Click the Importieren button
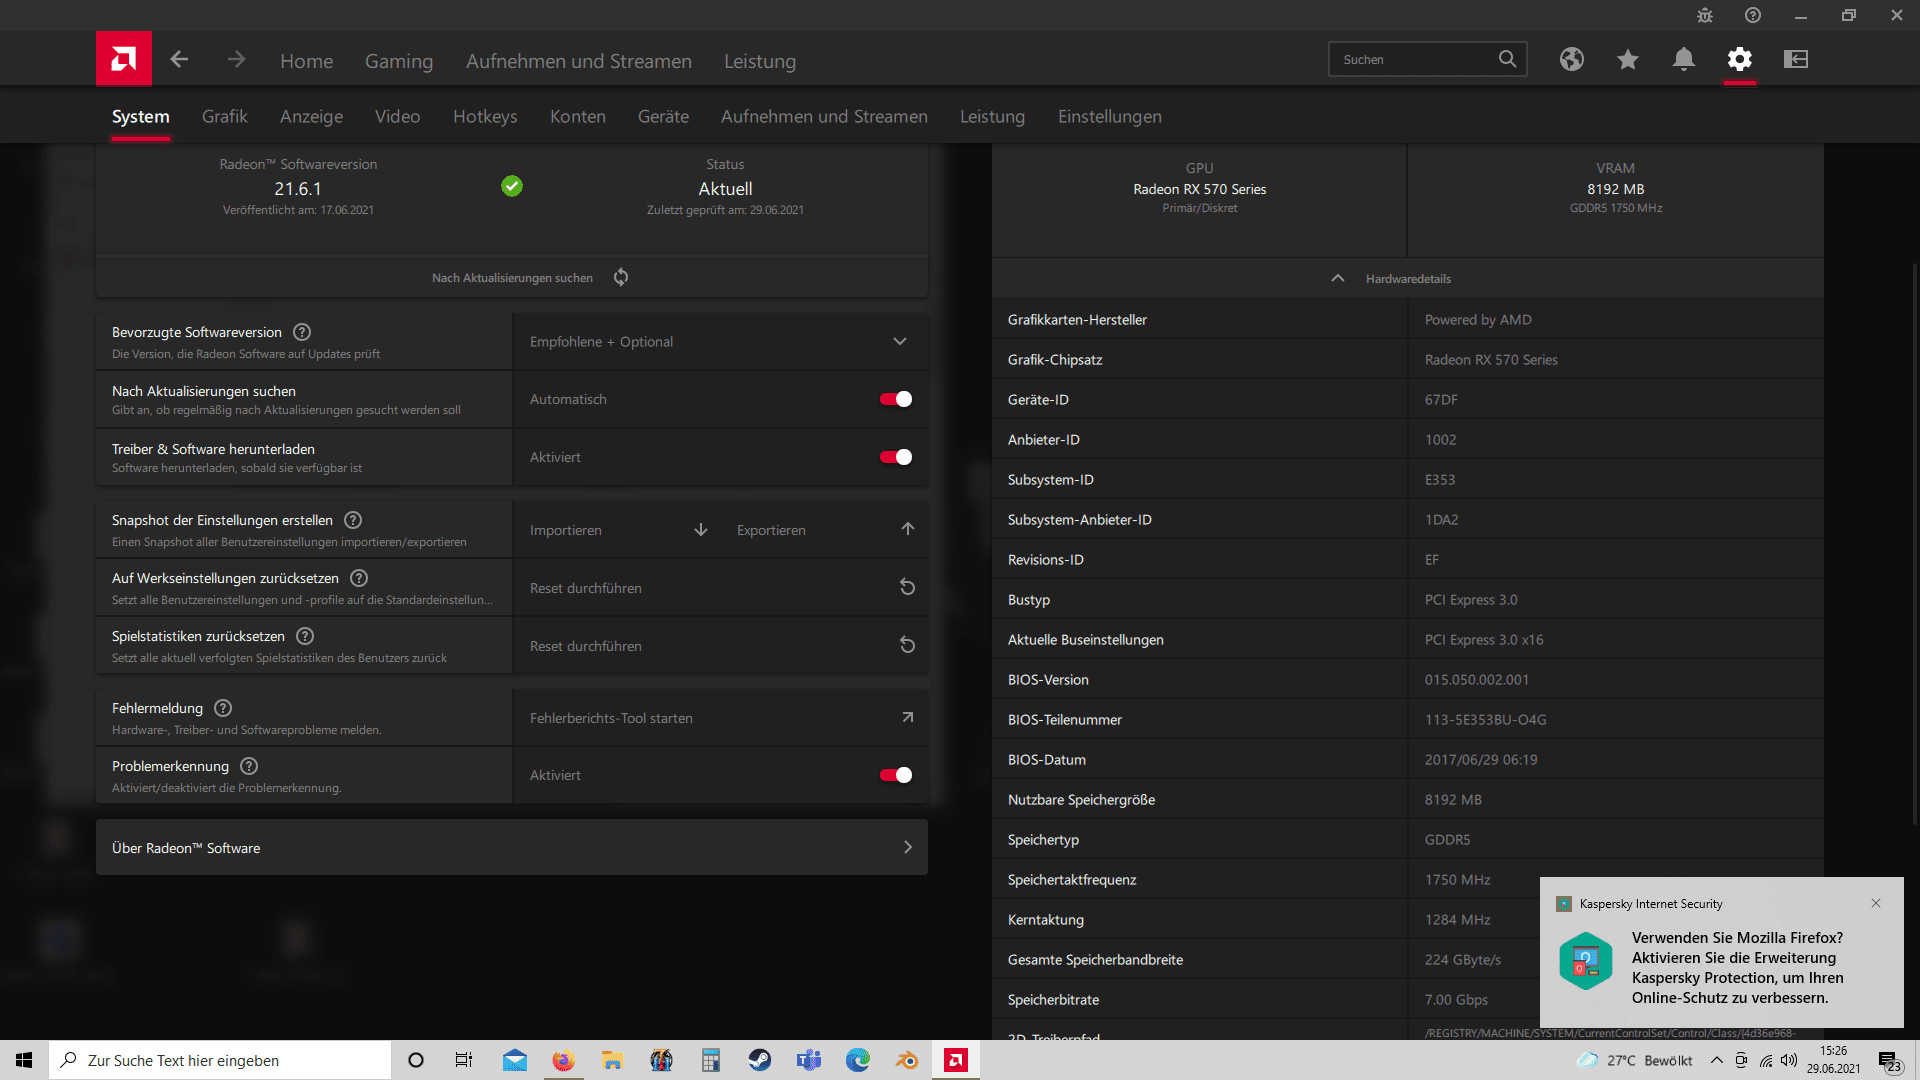This screenshot has height=1080, width=1920. coord(617,530)
